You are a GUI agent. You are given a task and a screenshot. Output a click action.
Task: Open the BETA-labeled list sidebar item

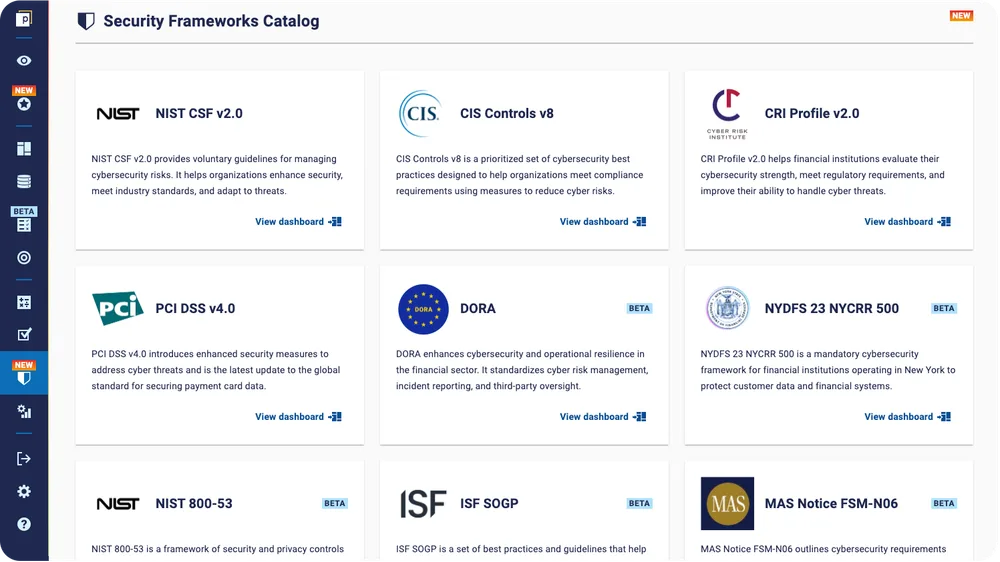[24, 224]
